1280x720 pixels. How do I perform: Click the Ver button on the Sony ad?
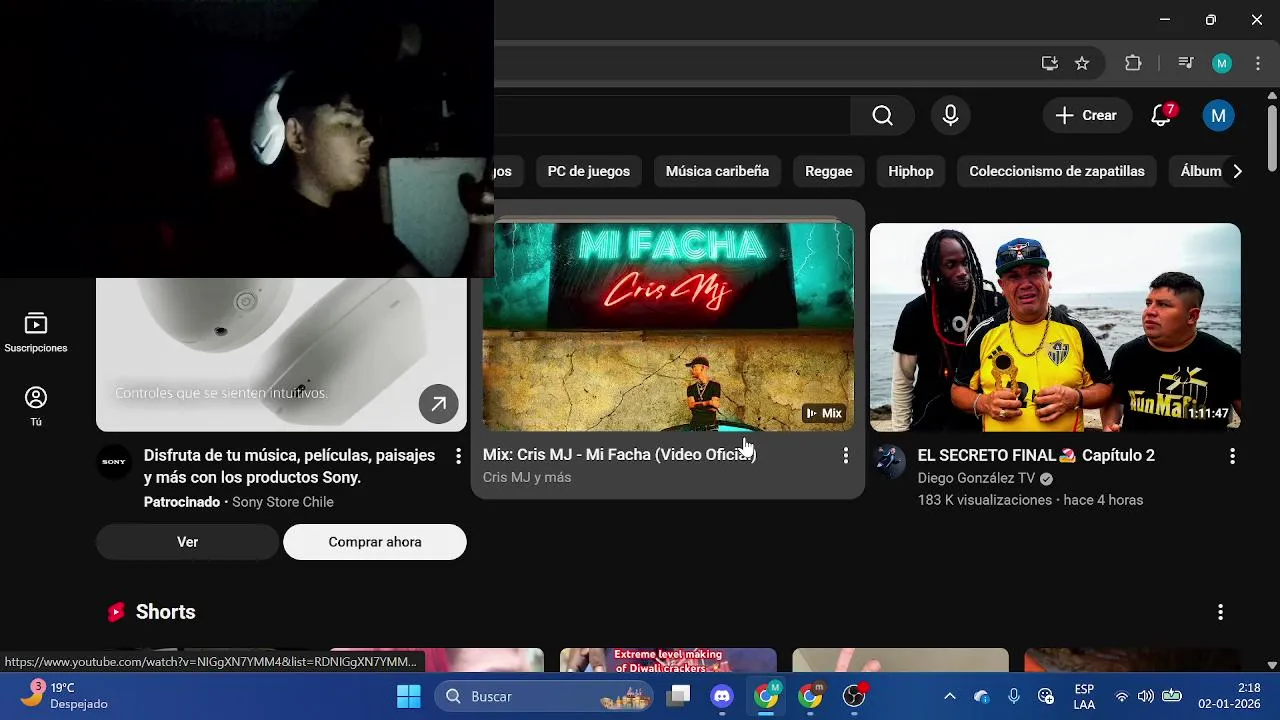tap(187, 542)
